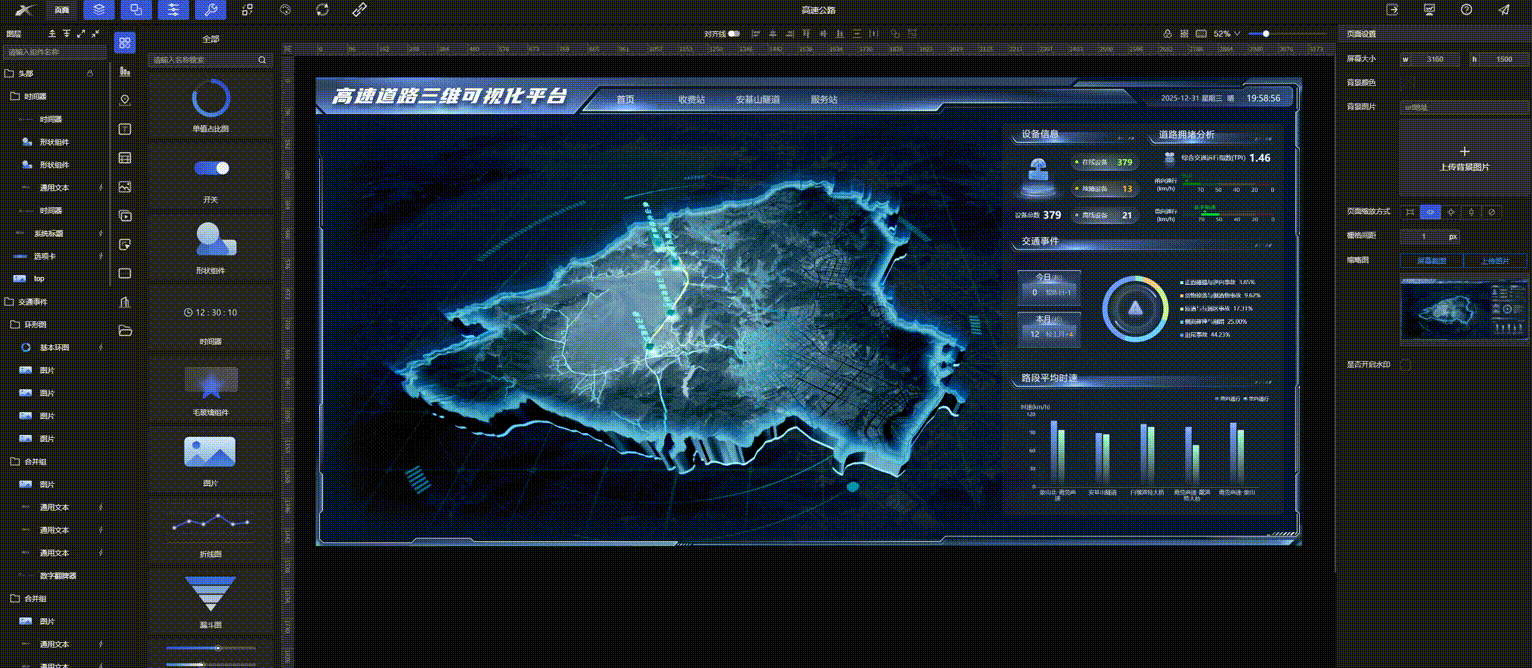Select the text category icon
The image size is (1532, 668).
click(125, 129)
